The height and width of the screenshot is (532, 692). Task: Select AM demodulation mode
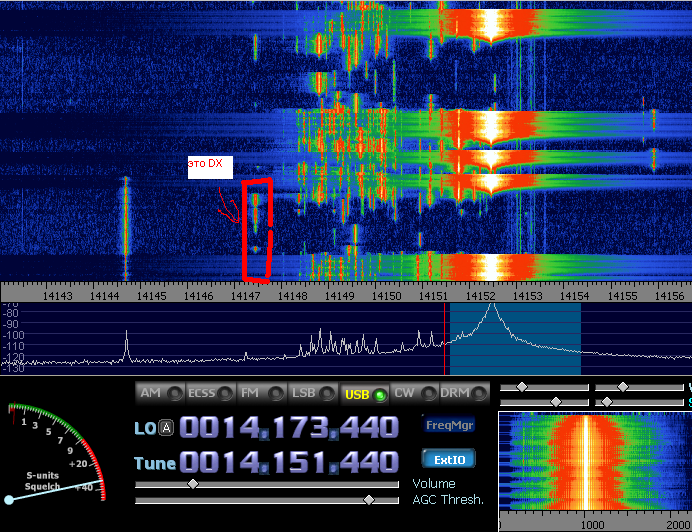click(x=160, y=394)
